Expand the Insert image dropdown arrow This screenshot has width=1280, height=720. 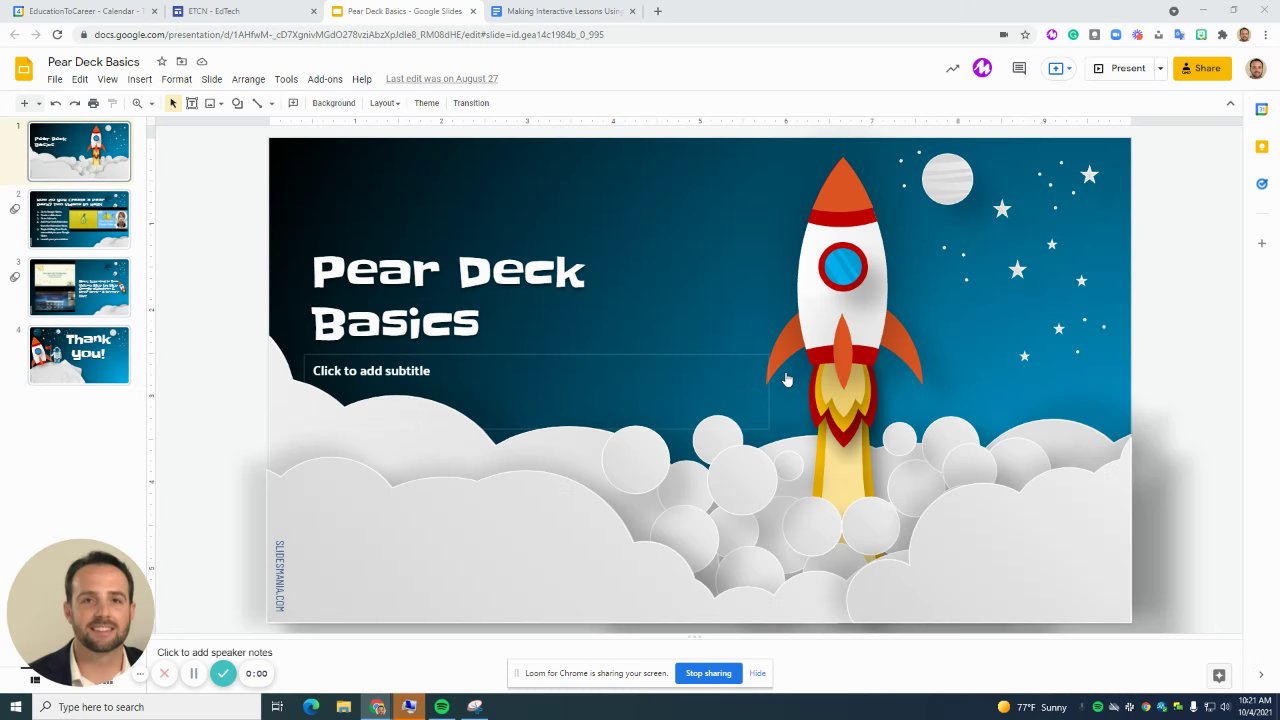click(x=221, y=103)
